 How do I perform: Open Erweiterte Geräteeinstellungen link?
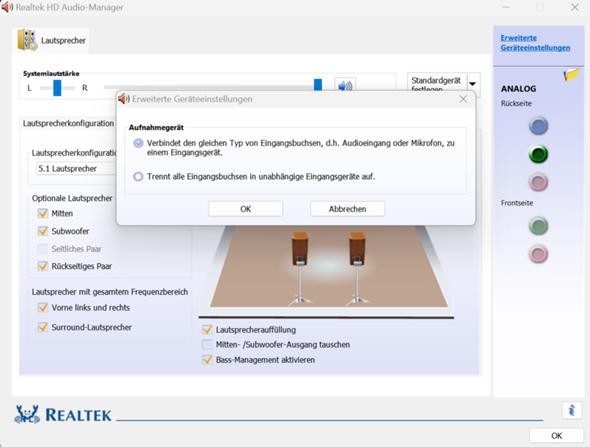point(535,43)
